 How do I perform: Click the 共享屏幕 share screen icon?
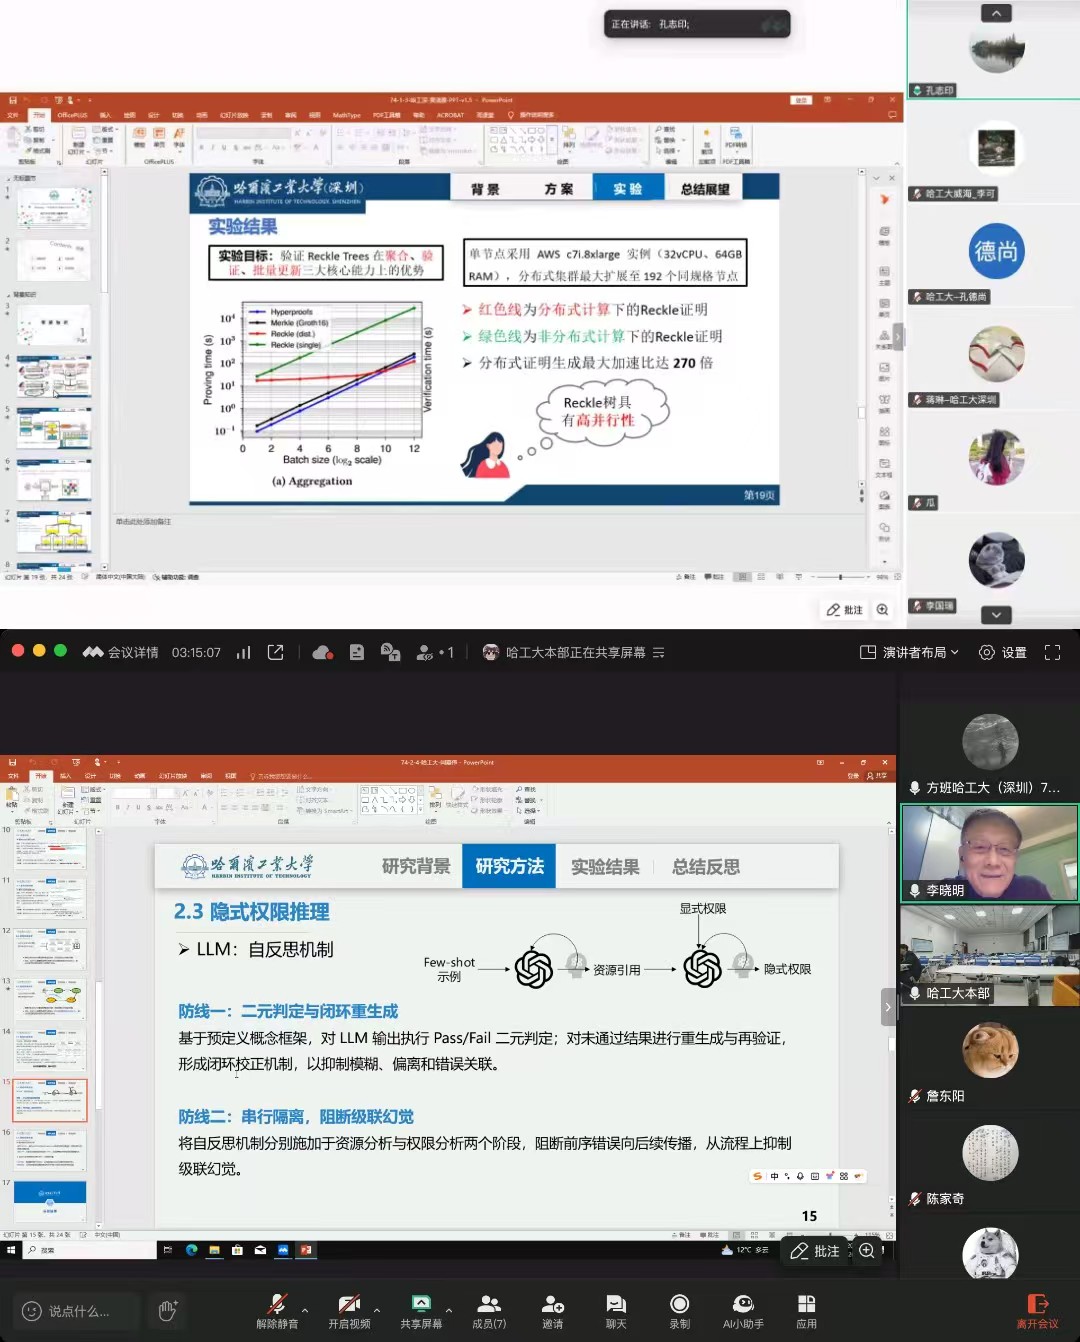coord(421,1304)
